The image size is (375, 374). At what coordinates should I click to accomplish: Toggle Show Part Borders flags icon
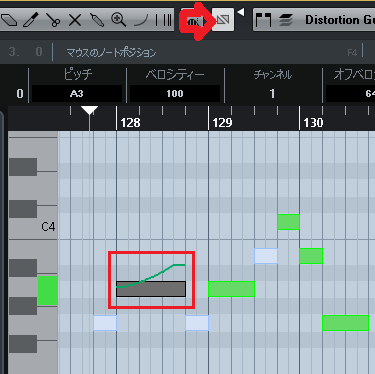[x=263, y=20]
